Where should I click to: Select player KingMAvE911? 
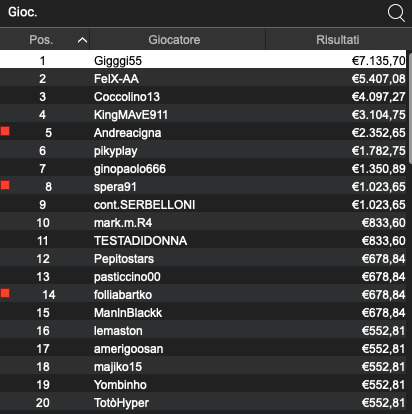(203, 115)
